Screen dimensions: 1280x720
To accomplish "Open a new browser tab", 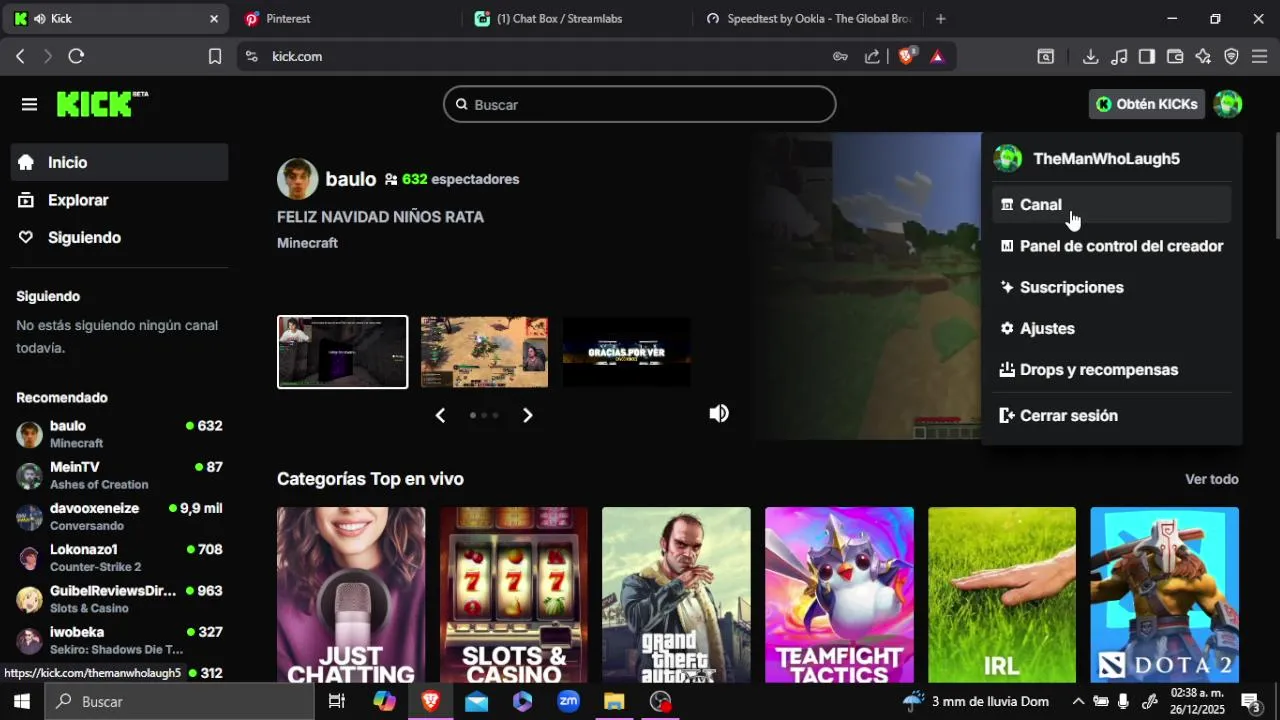I will coord(940,19).
